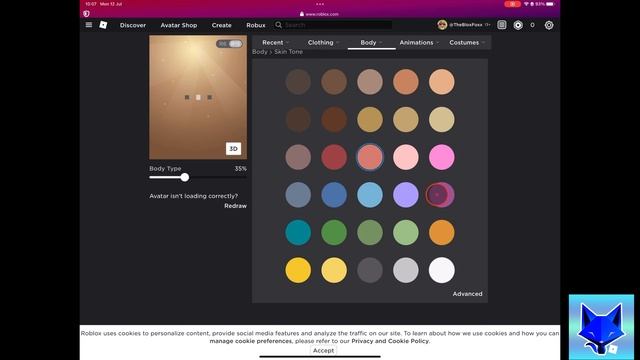Select the hot pink skin tone swatch
The height and width of the screenshot is (360, 640).
pyautogui.click(x=442, y=157)
